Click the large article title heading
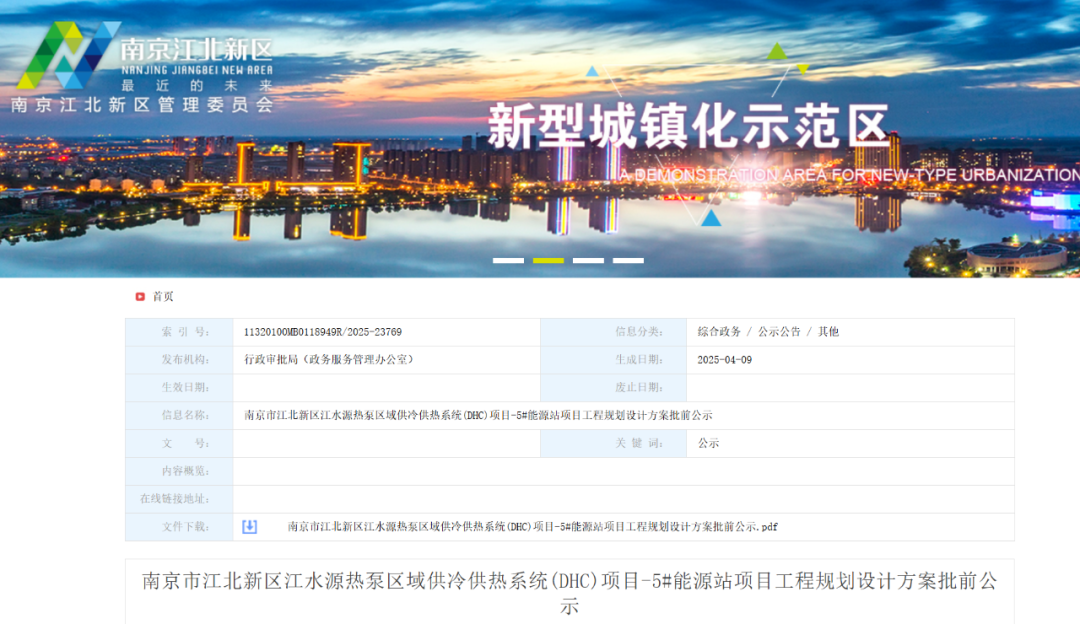 (569, 593)
